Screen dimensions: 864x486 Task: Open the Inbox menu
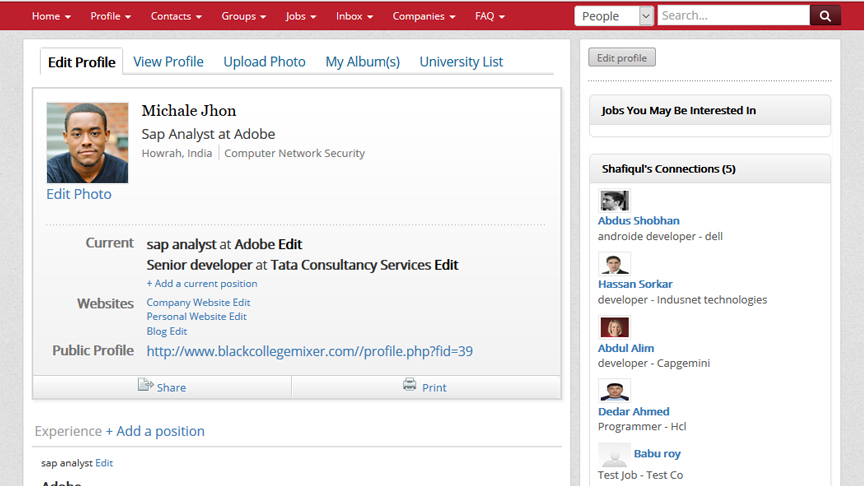pos(354,16)
